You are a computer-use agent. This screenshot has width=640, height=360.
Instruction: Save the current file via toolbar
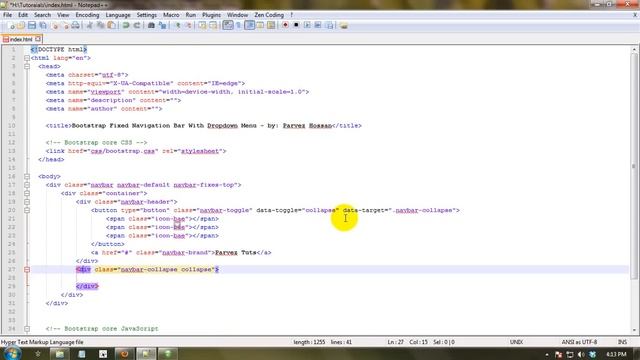pos(32,25)
